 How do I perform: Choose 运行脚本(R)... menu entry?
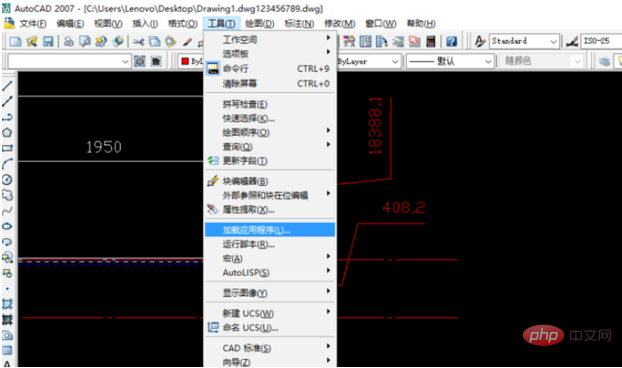[x=270, y=244]
